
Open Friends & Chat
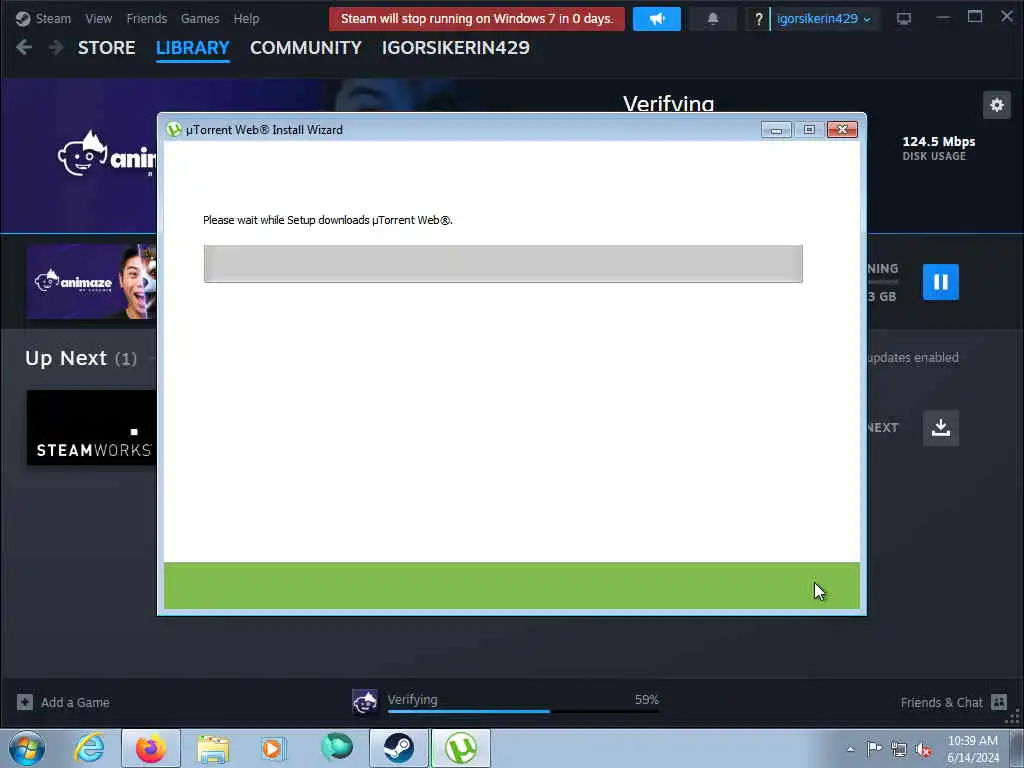pos(941,703)
